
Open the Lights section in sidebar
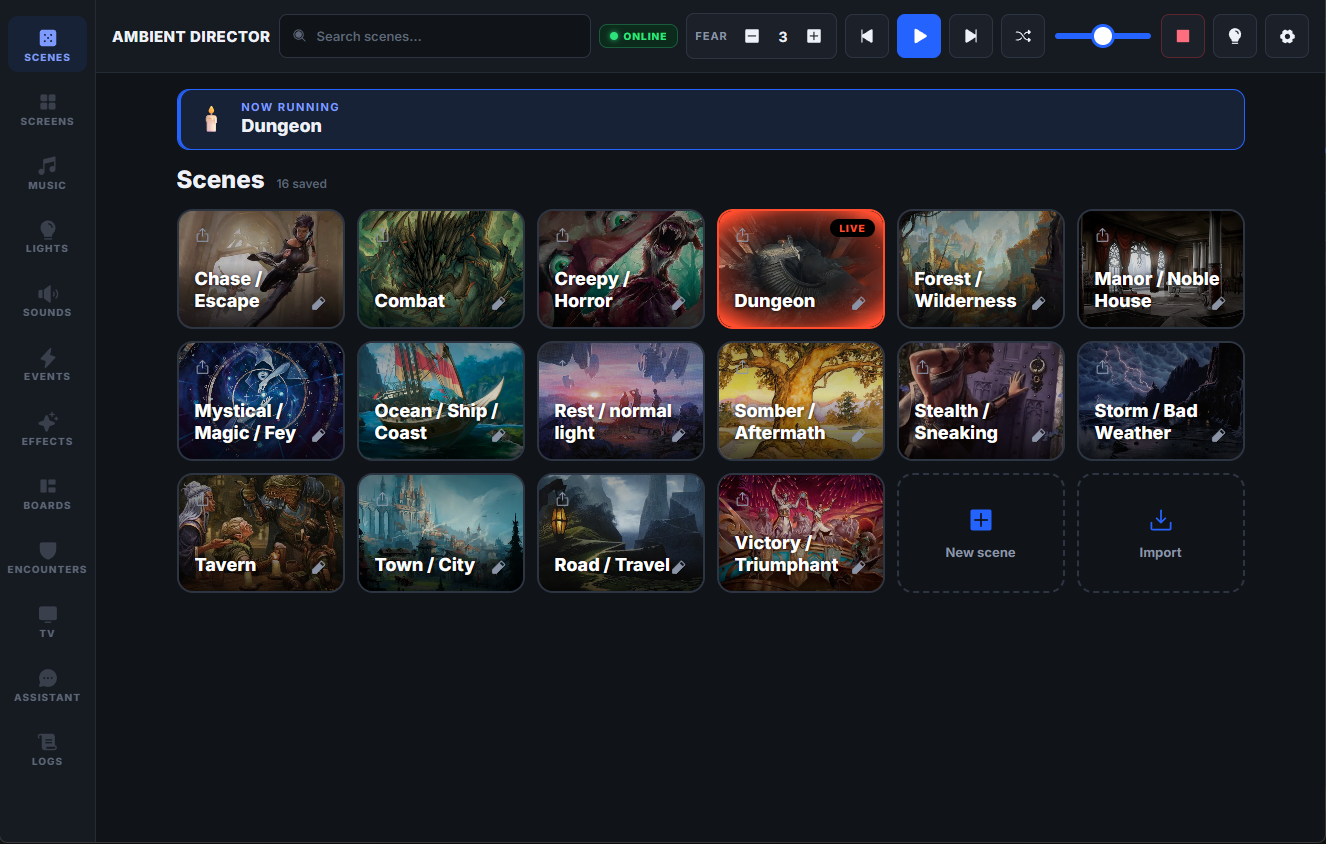(47, 237)
